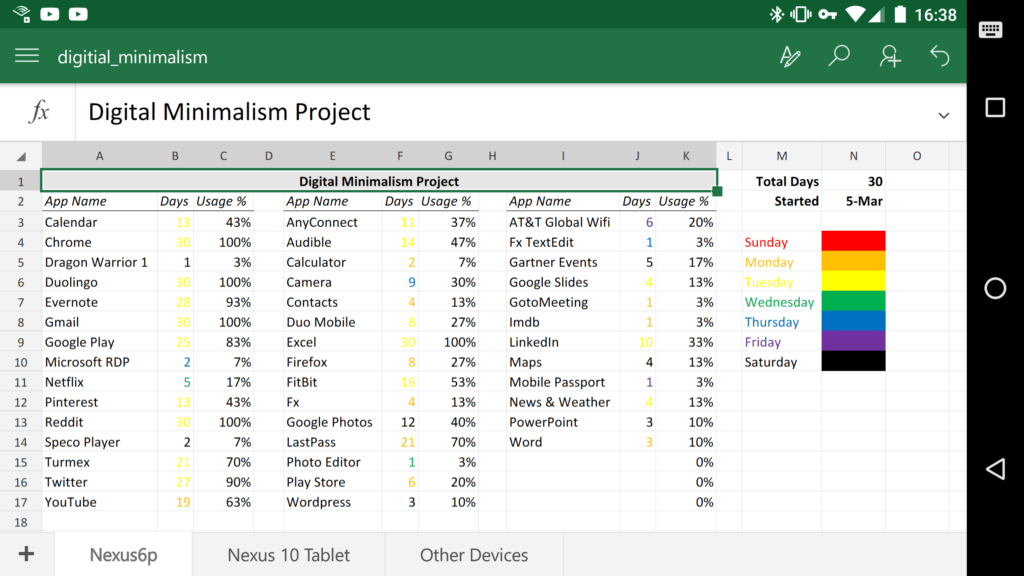Tap the Bluetooth status icon

(776, 14)
